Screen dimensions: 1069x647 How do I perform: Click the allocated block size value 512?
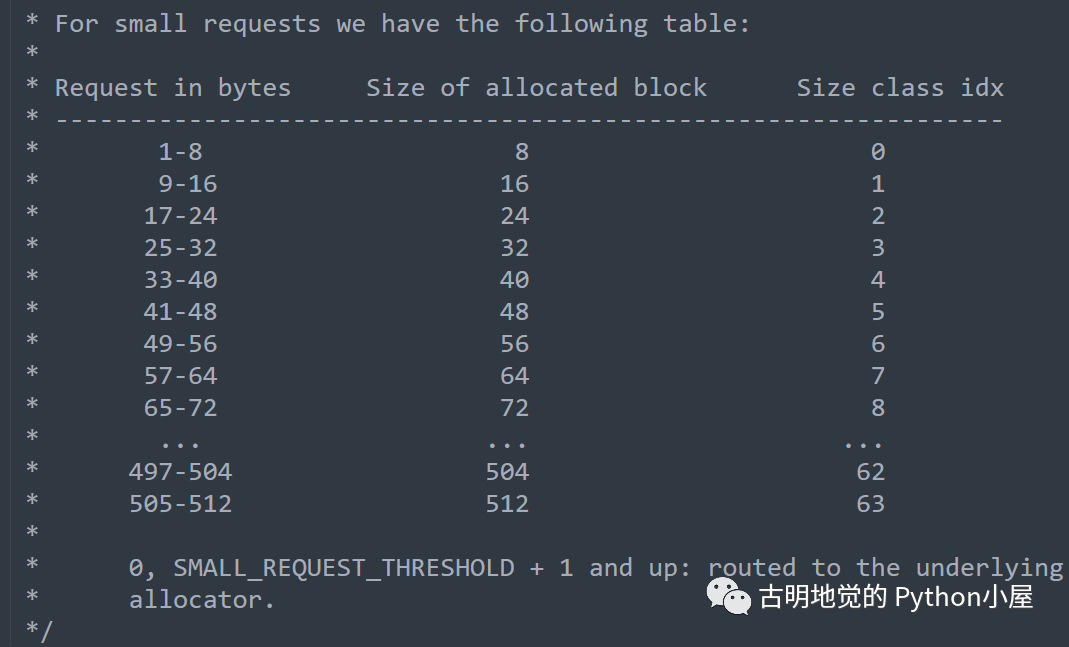tap(507, 504)
